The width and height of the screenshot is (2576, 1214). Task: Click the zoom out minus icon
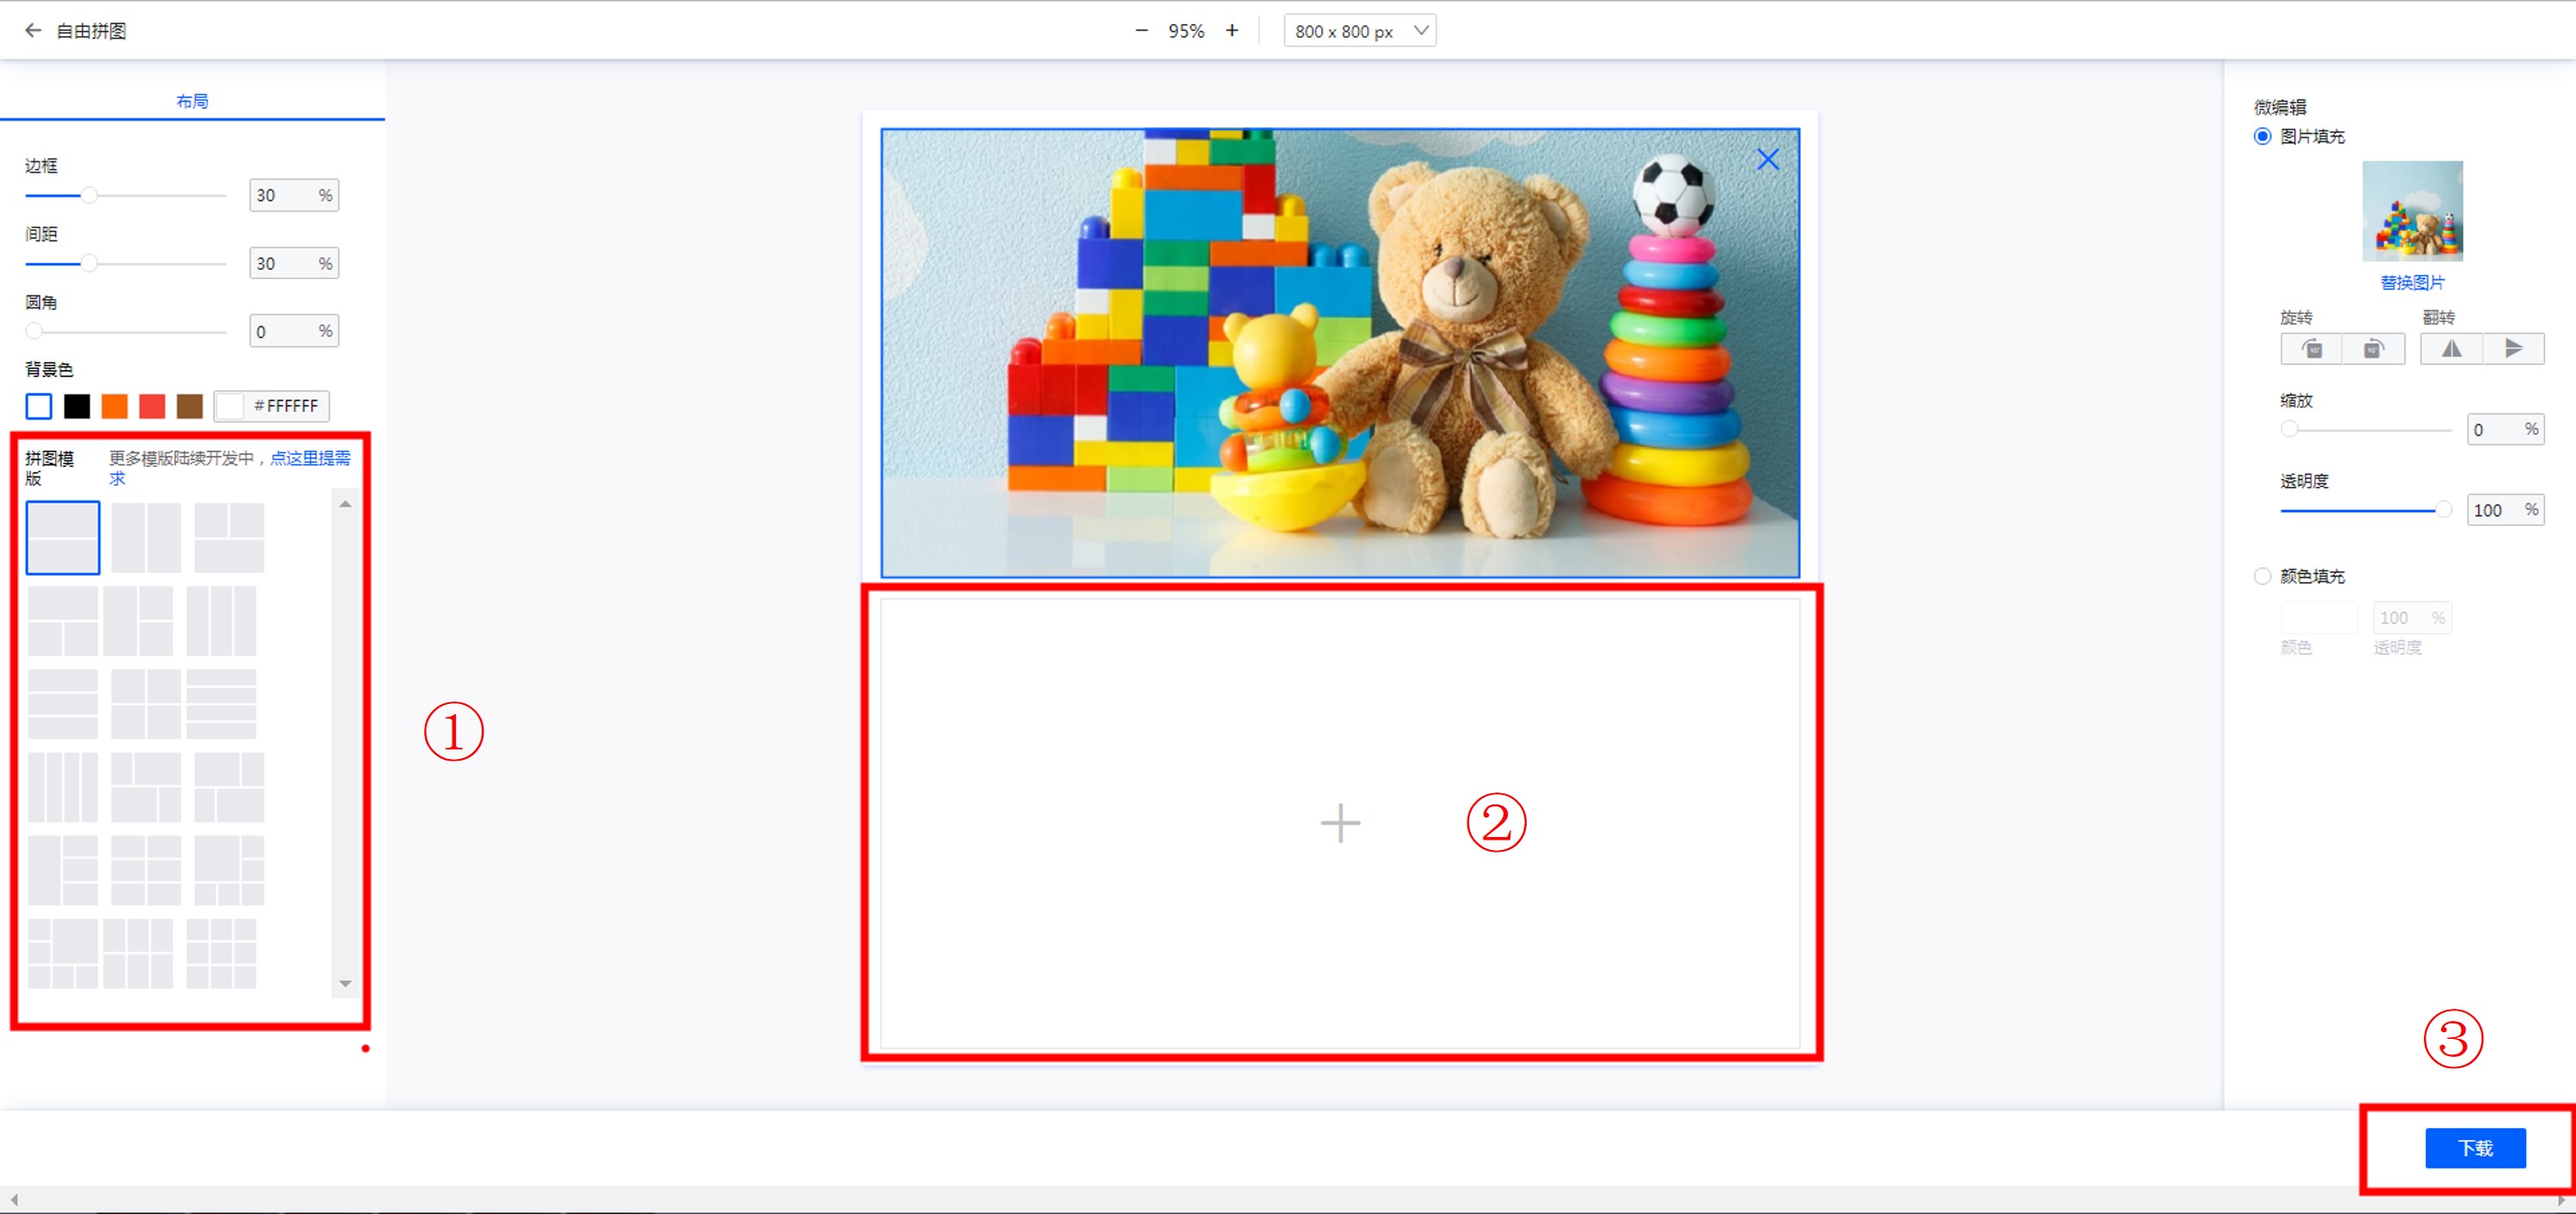(x=1141, y=30)
